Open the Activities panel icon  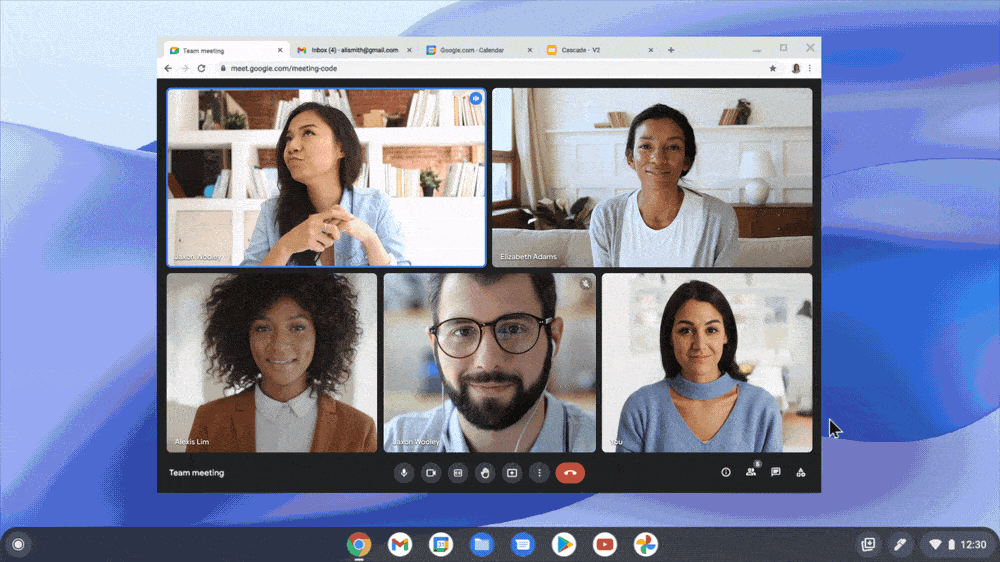(x=800, y=472)
